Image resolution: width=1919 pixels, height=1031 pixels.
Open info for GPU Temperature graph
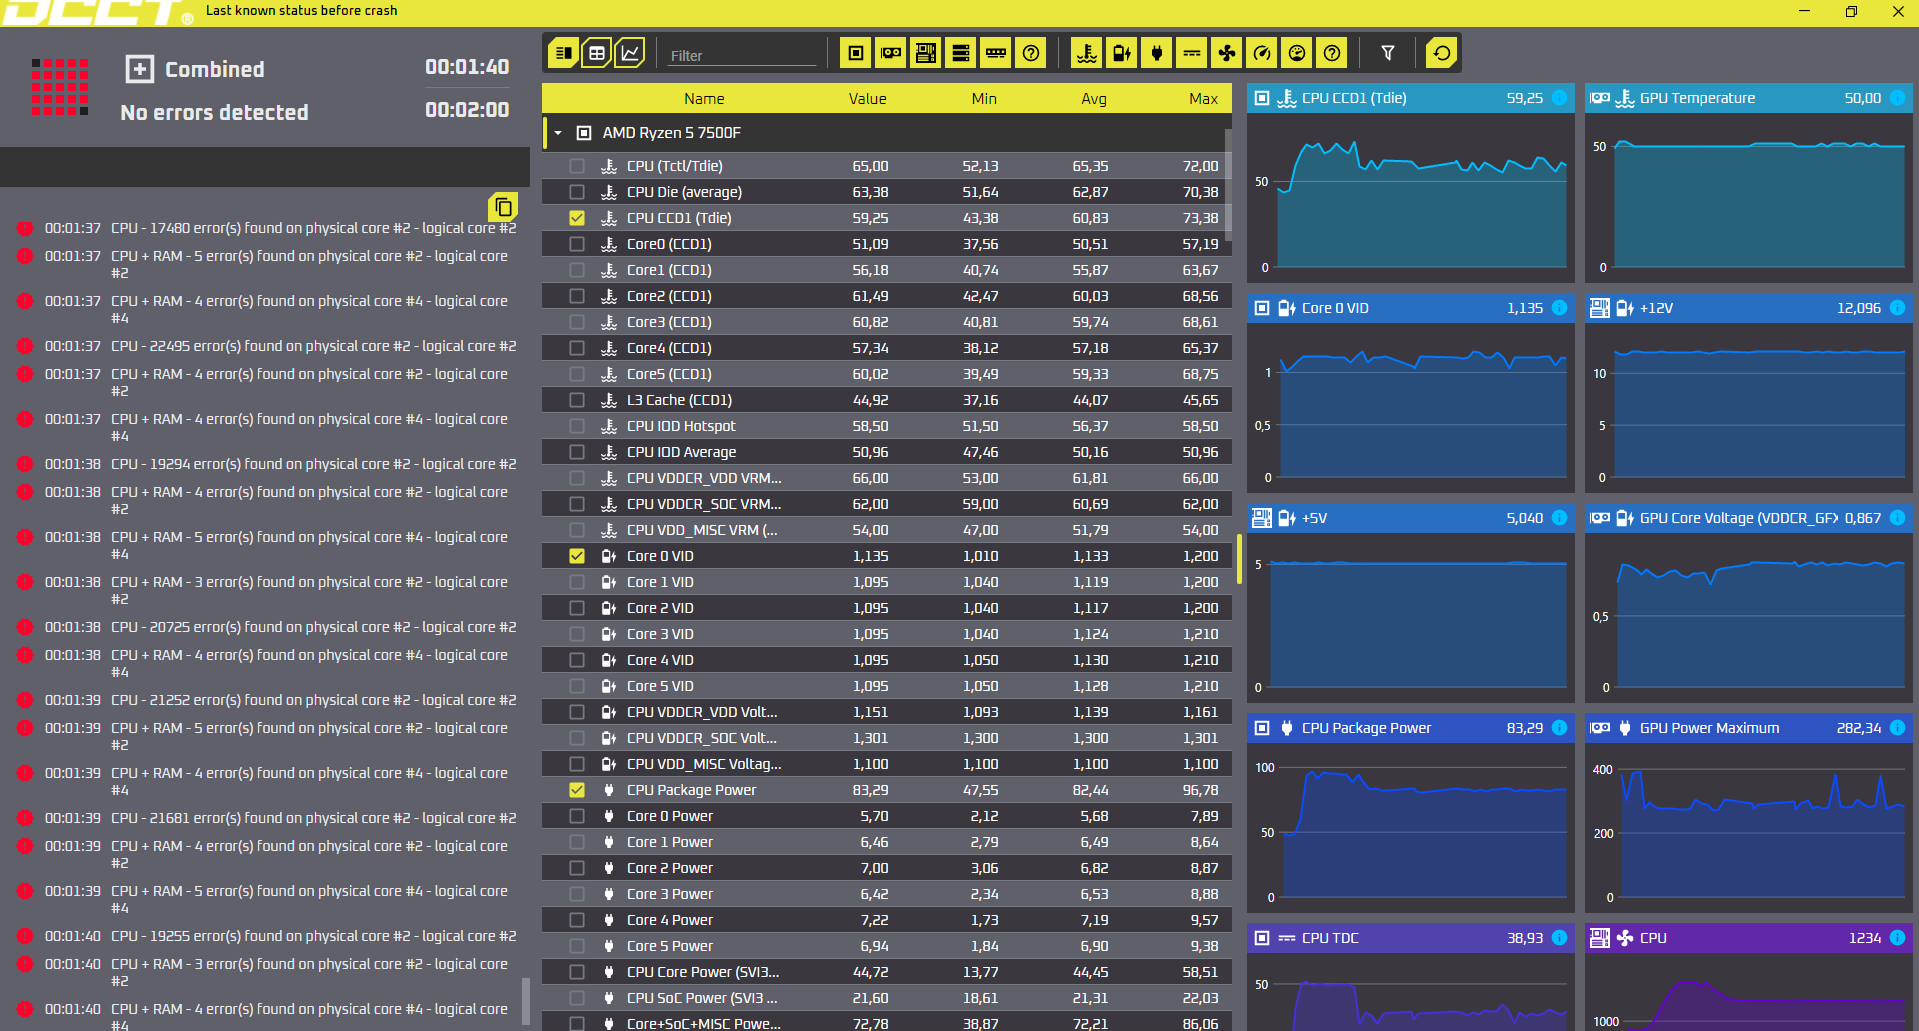pyautogui.click(x=1897, y=98)
